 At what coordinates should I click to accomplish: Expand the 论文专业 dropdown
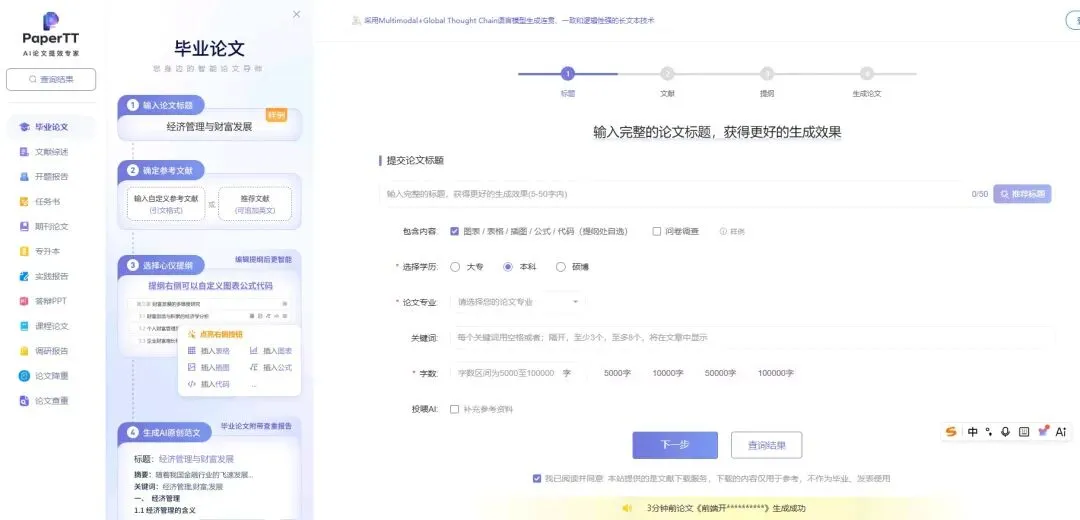tap(518, 302)
